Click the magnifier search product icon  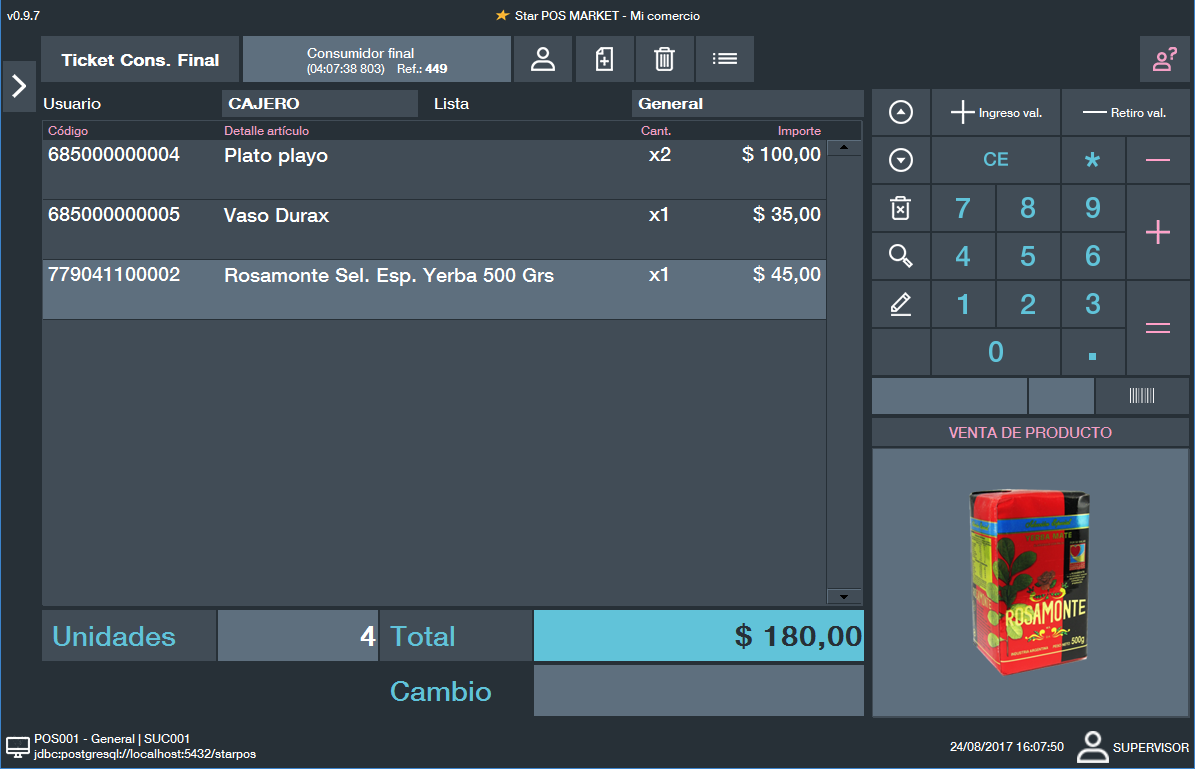[x=900, y=256]
